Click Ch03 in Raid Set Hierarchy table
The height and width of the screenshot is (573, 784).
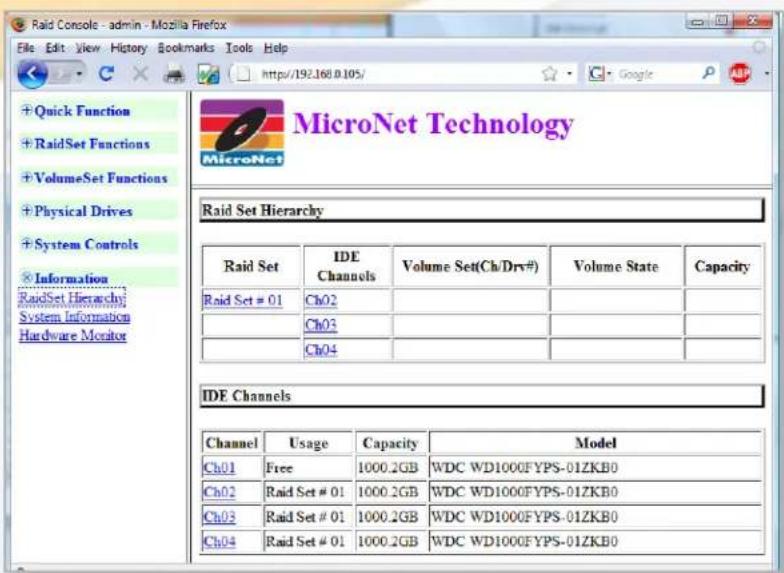tap(321, 325)
